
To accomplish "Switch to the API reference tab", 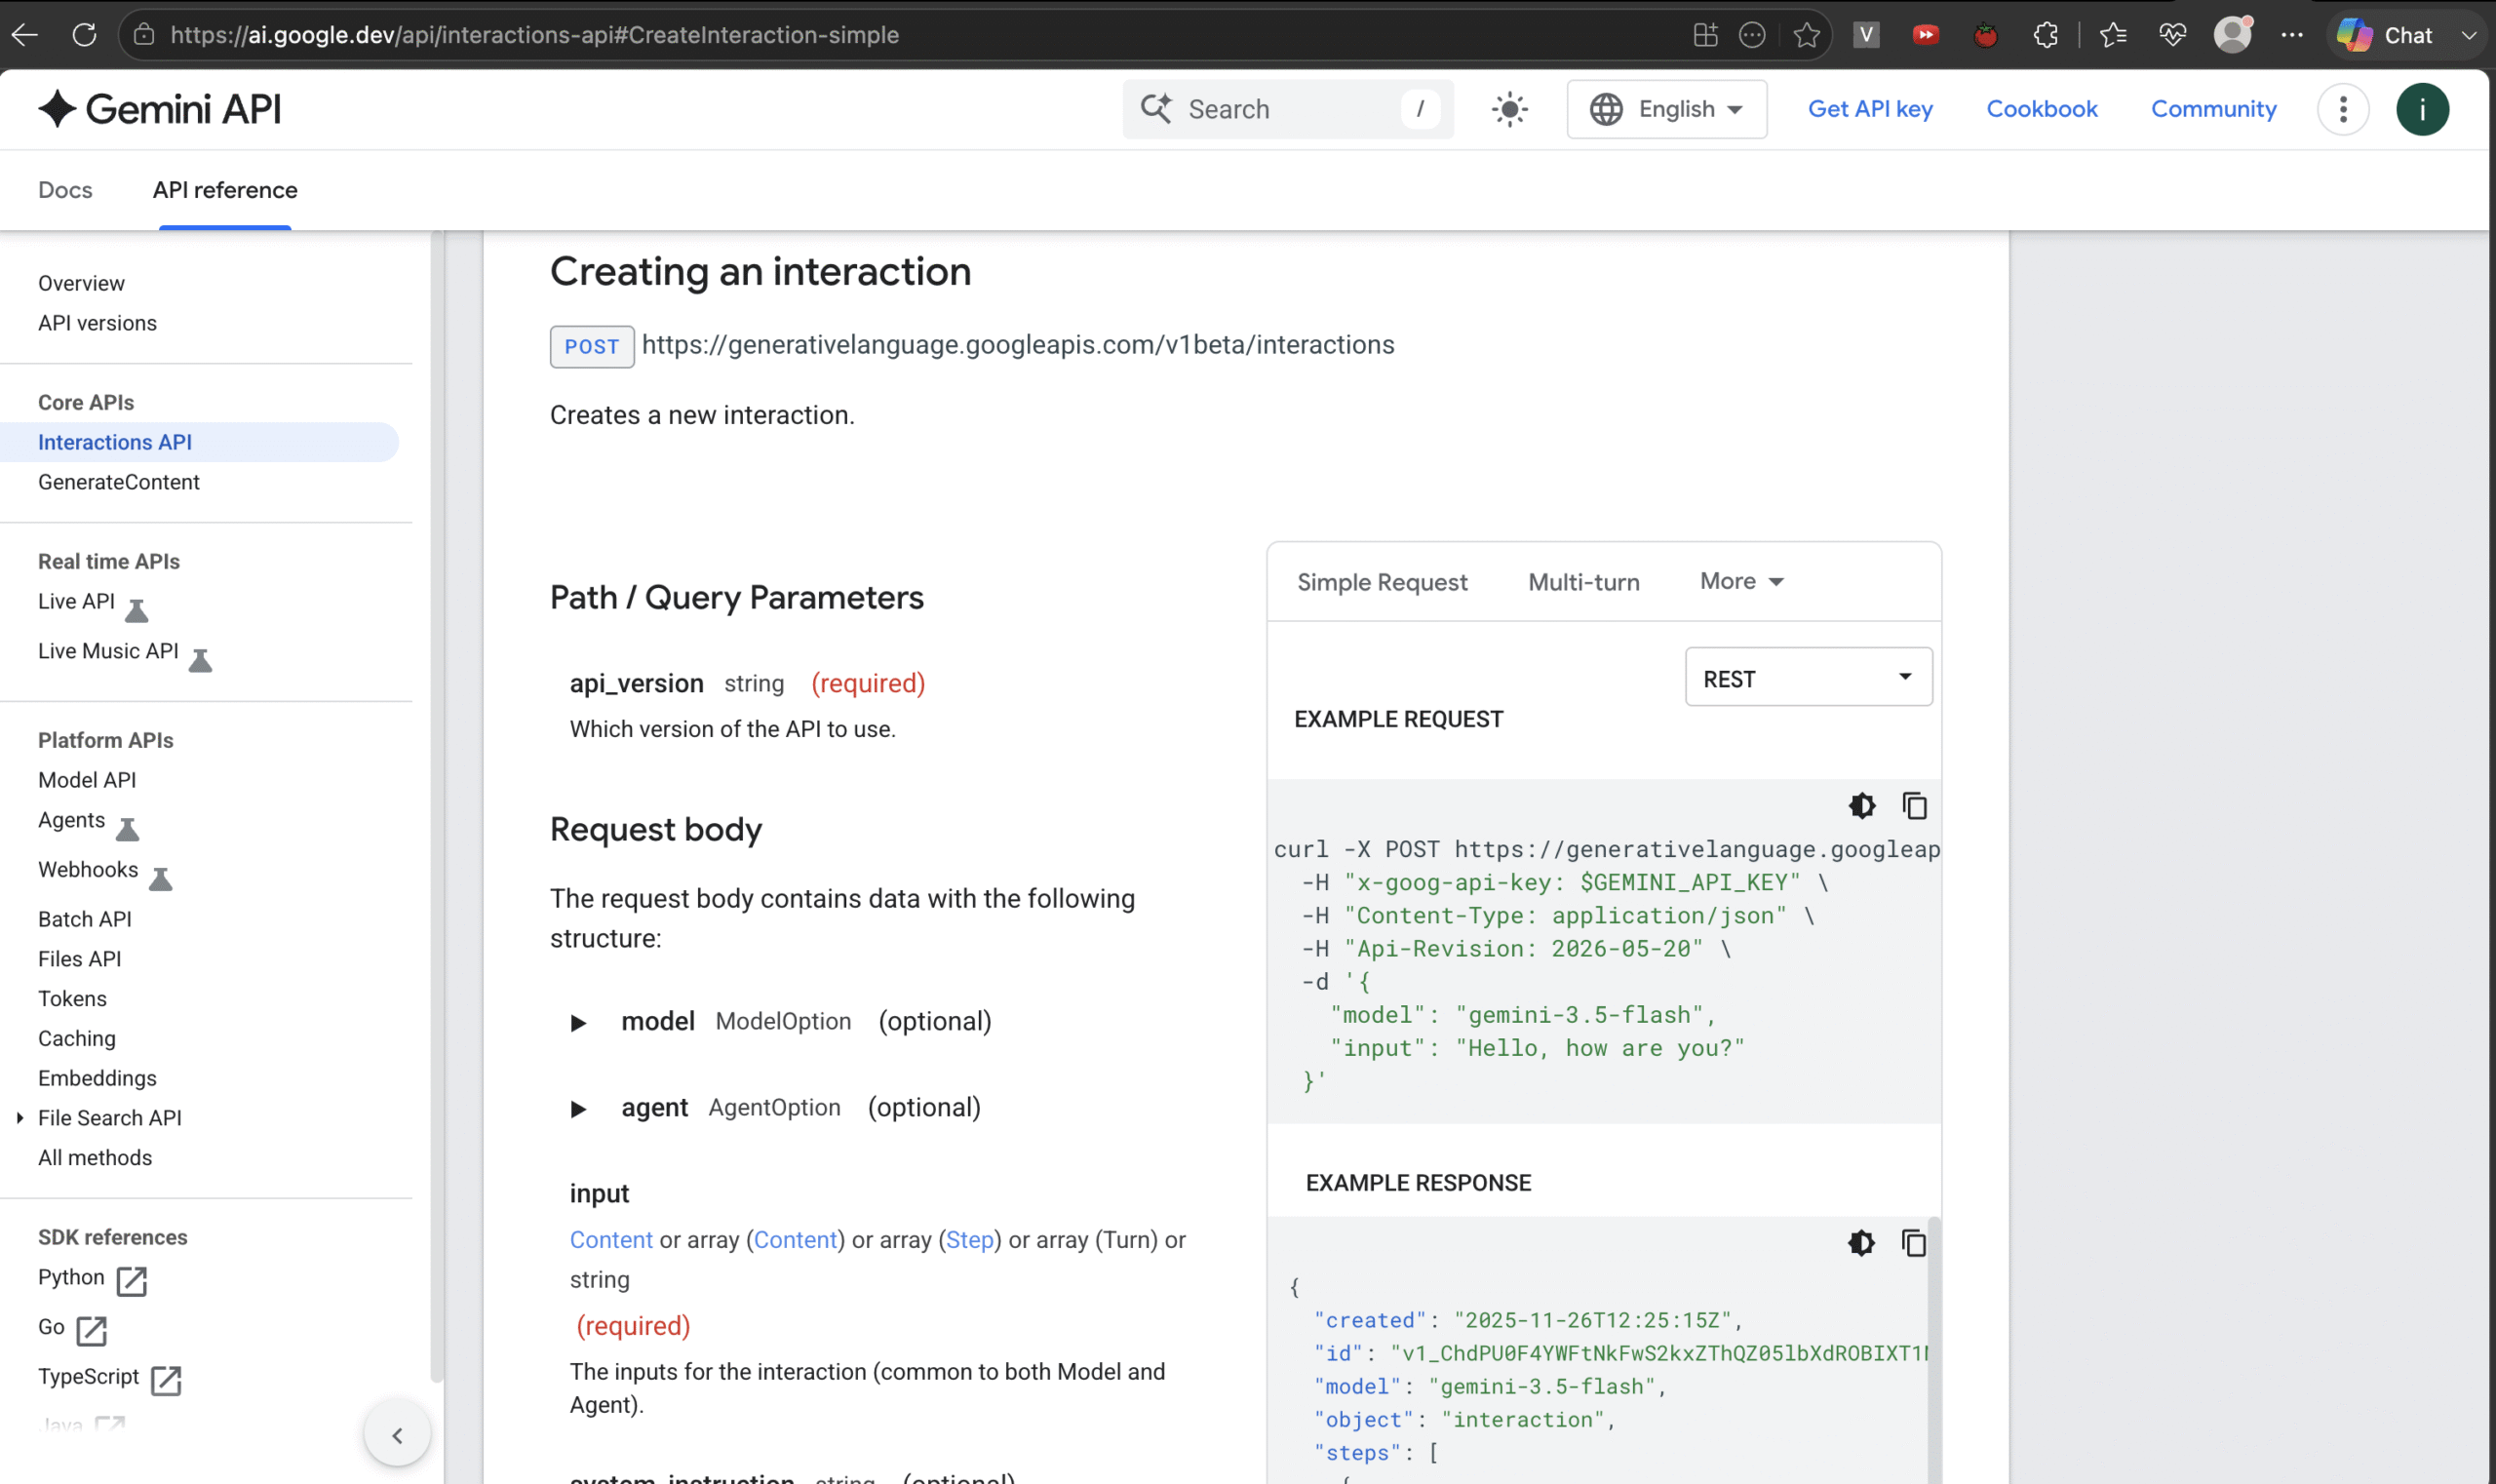I will coord(225,190).
